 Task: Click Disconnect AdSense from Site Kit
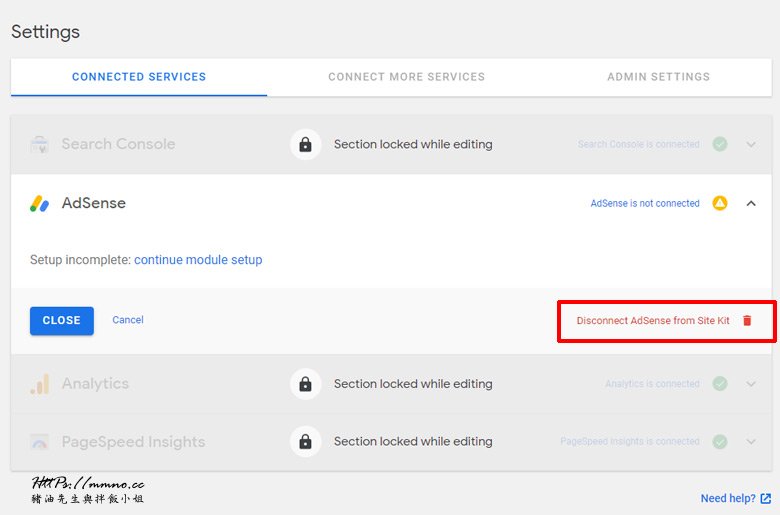[653, 321]
